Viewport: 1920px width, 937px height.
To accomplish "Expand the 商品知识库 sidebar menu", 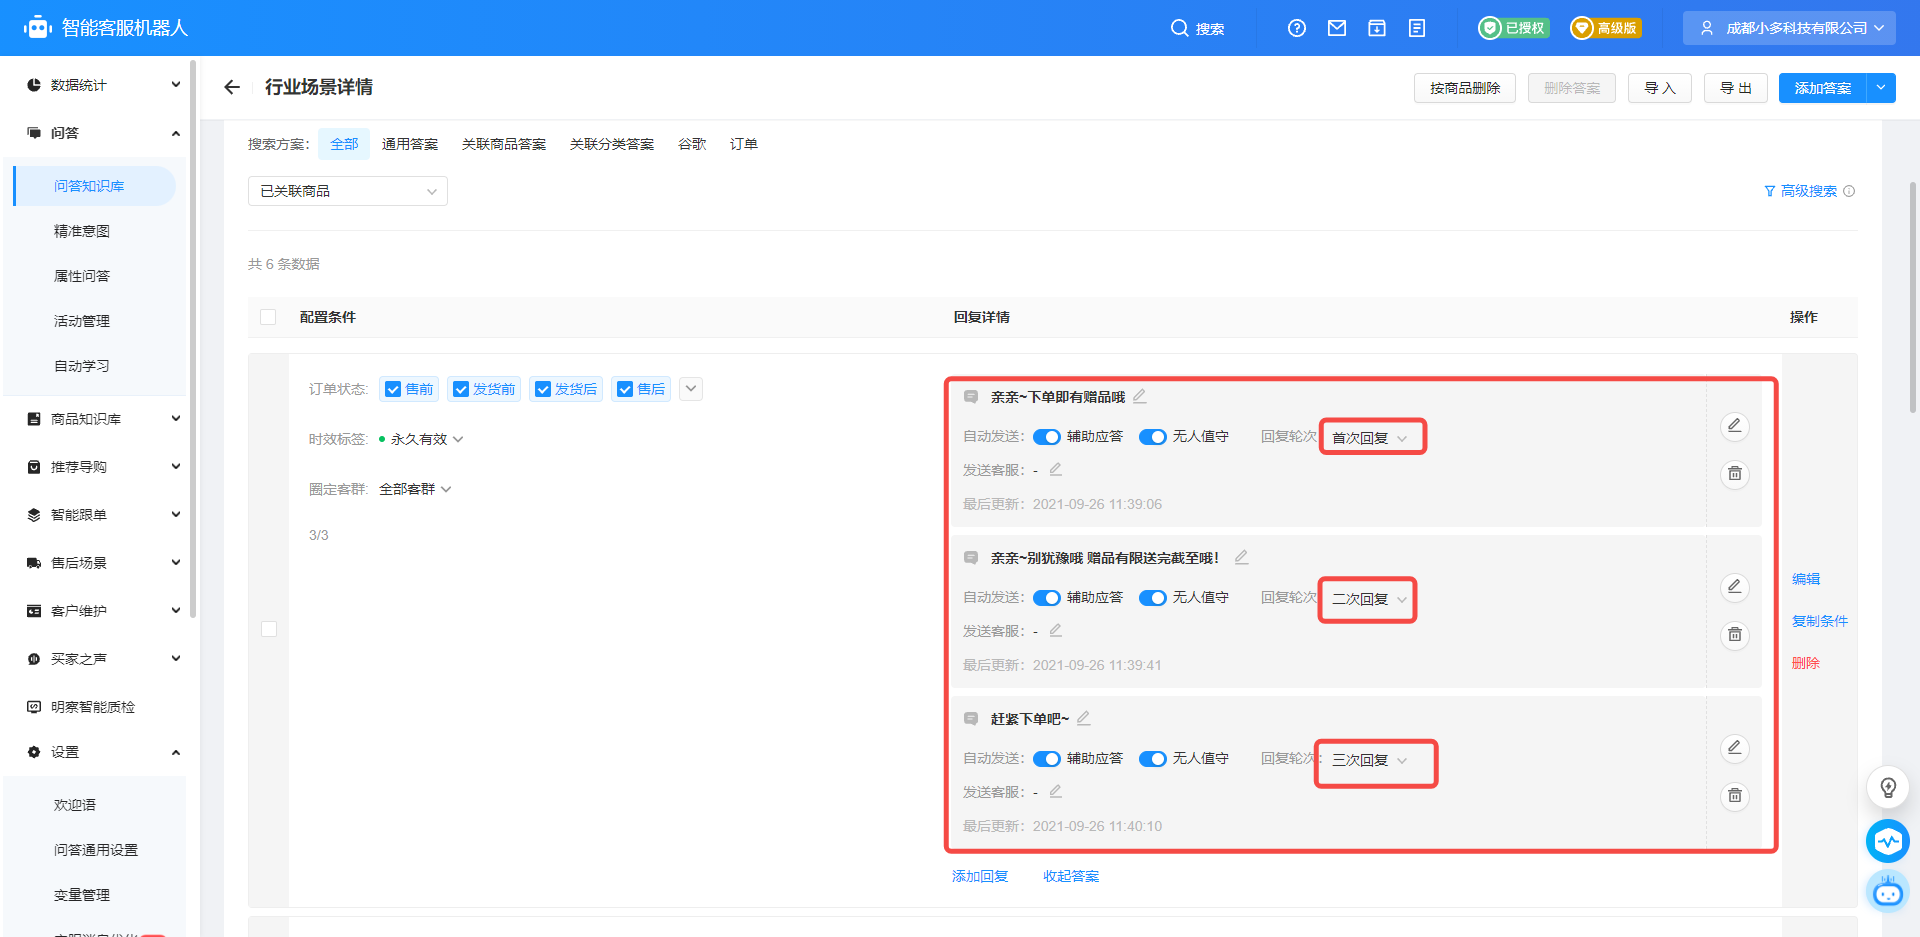I will click(x=103, y=419).
